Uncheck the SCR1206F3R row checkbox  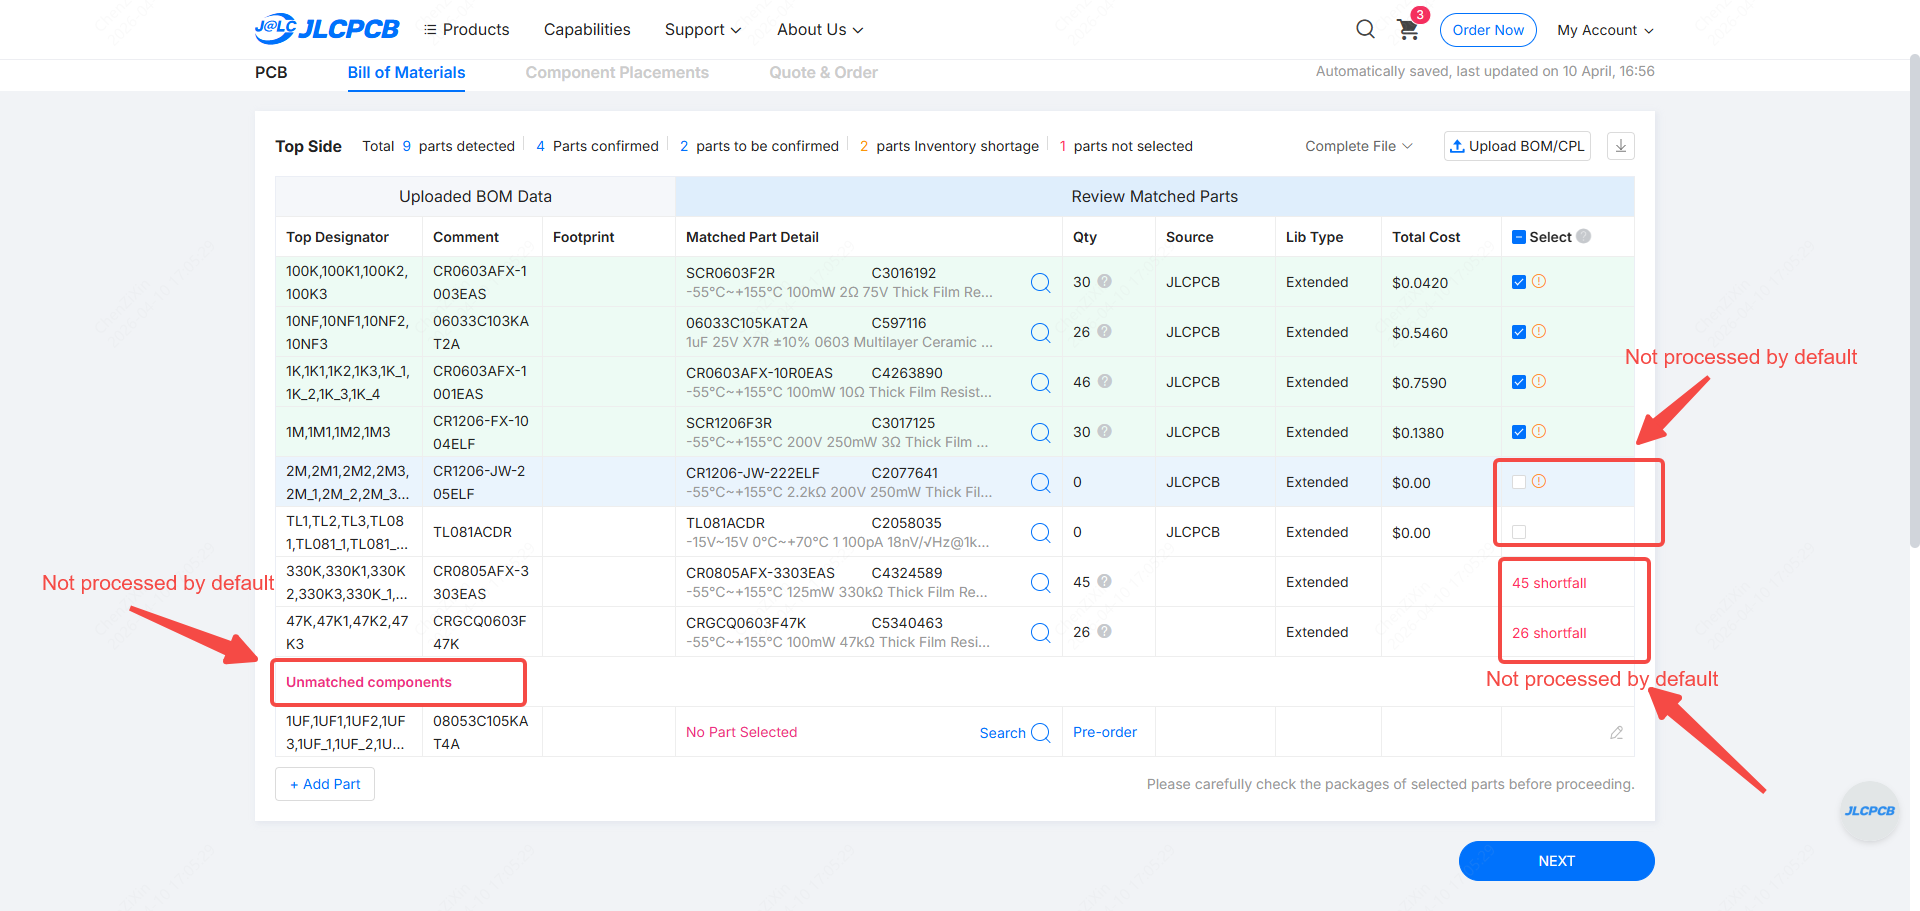point(1519,432)
